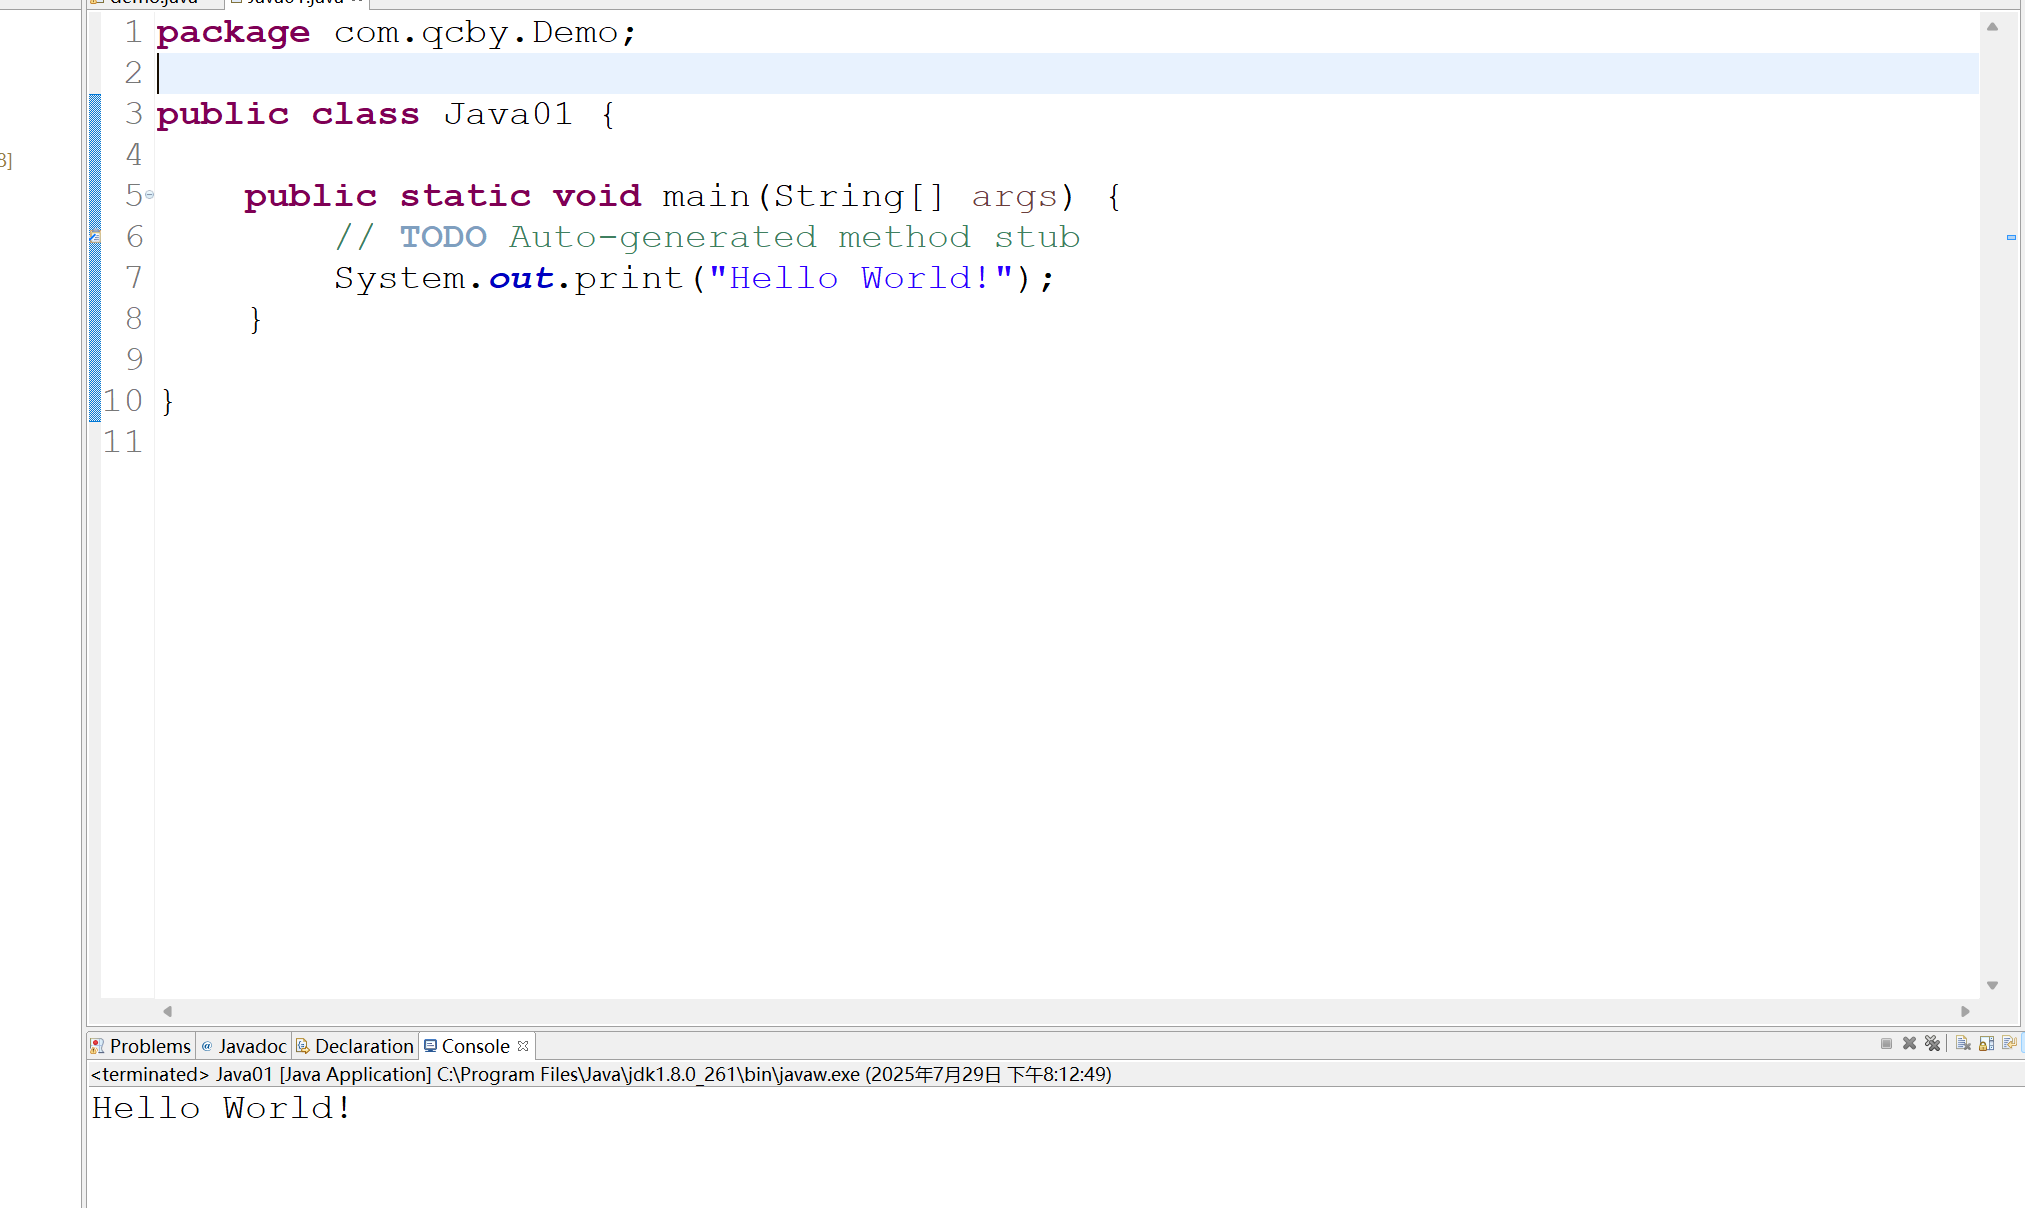Toggle the console Scroll Lock icon
The image size is (2025, 1208).
click(1986, 1044)
